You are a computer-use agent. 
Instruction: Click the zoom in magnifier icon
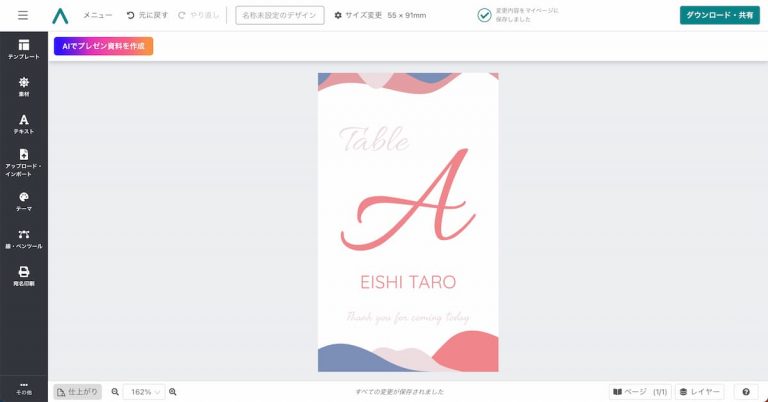(x=173, y=392)
